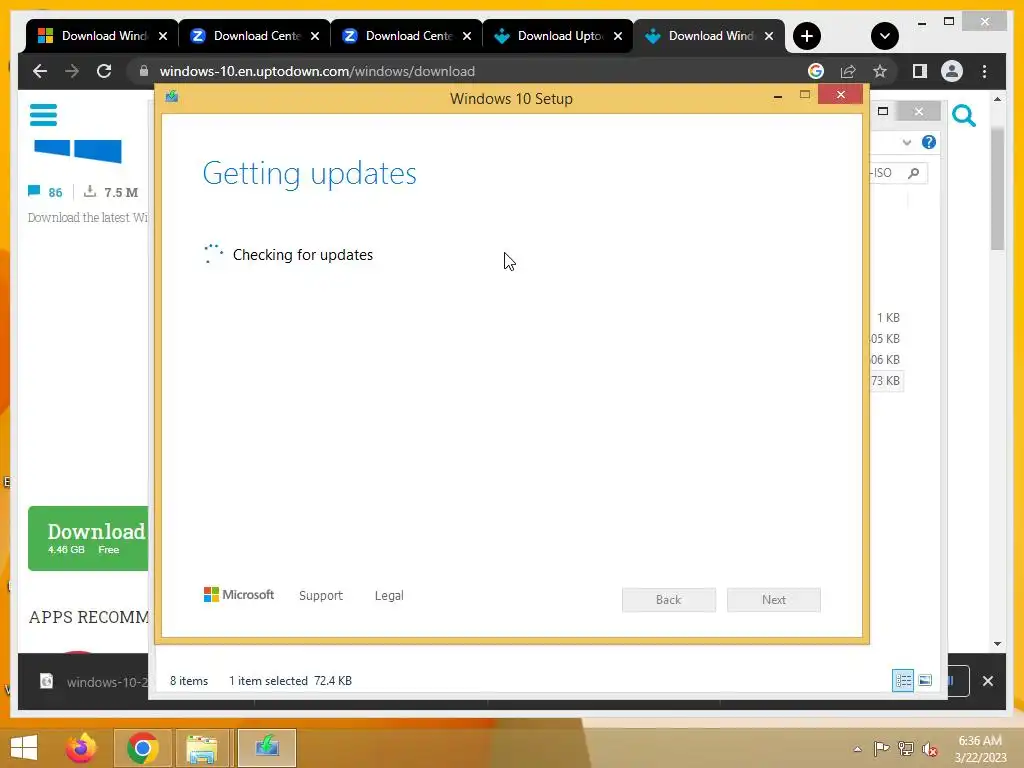The image size is (1024, 768).
Task: Open File Explorer from the taskbar
Action: (x=202, y=748)
